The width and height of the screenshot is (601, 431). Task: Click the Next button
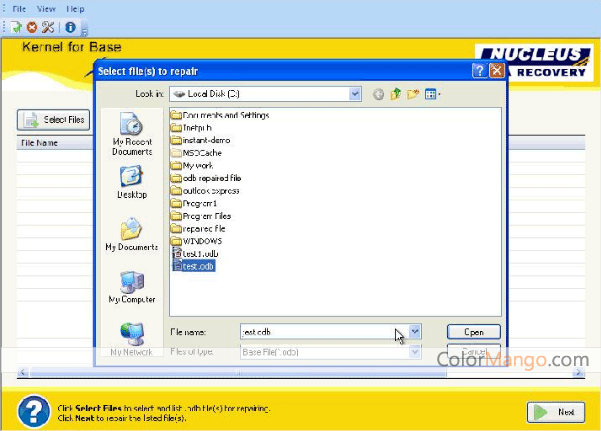pyautogui.click(x=556, y=412)
